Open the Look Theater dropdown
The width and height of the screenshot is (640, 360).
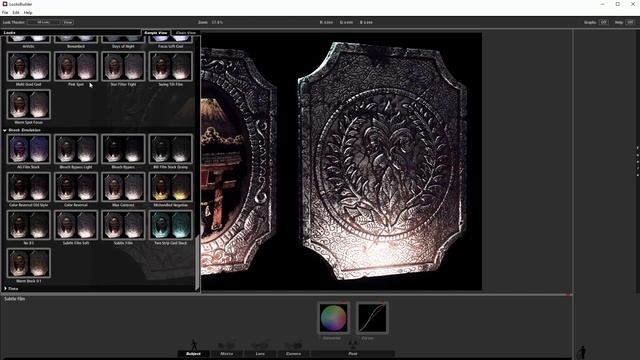[44, 22]
